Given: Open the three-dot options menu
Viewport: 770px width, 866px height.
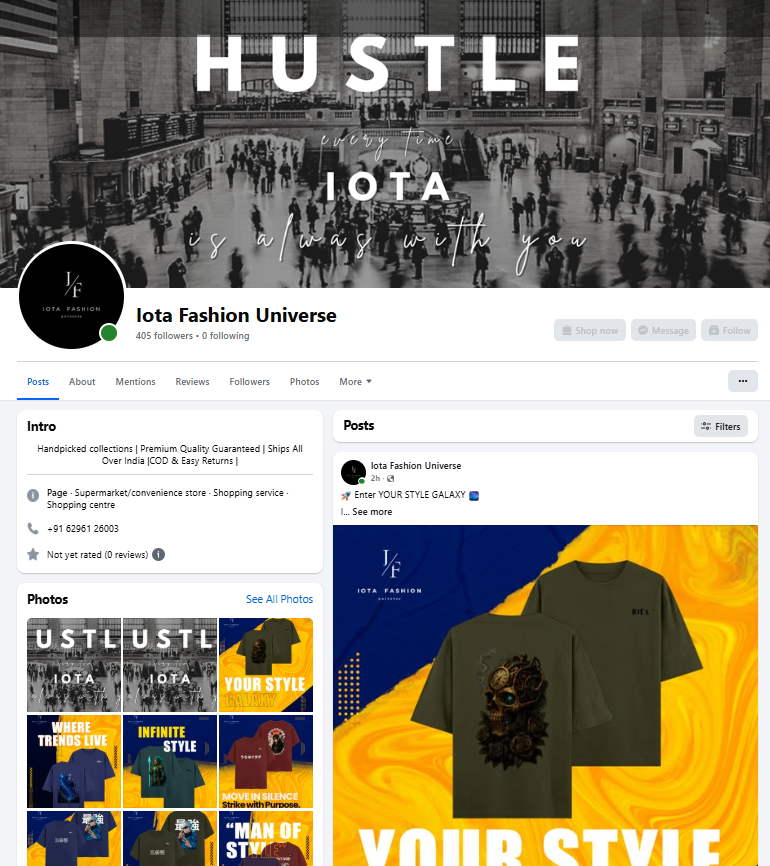Looking at the screenshot, I should [742, 381].
